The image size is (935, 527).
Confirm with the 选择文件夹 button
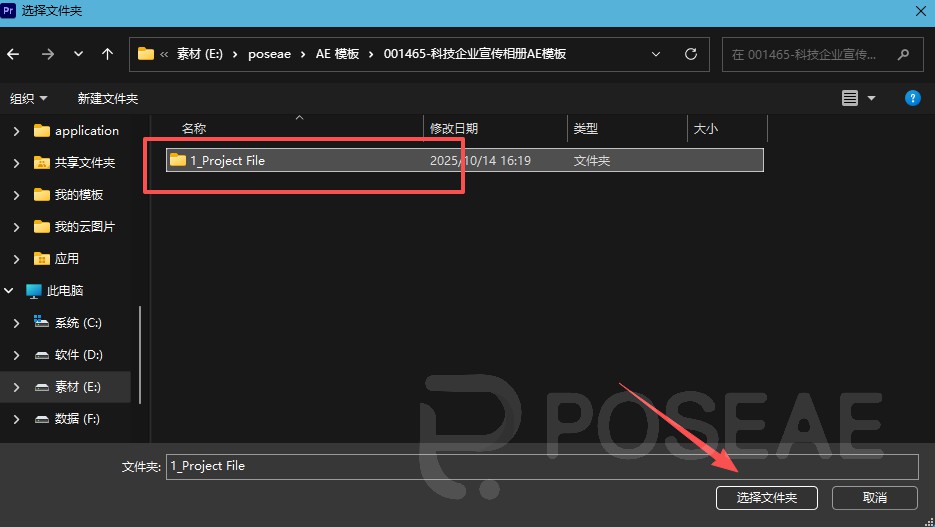[766, 498]
